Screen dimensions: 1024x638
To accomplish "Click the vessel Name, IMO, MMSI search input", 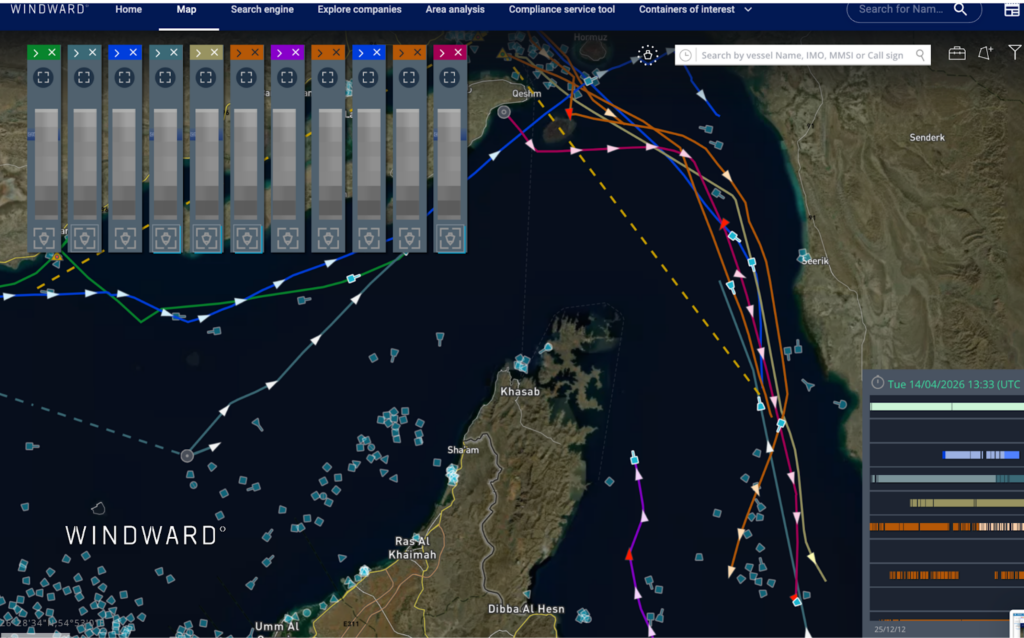I will click(x=800, y=54).
